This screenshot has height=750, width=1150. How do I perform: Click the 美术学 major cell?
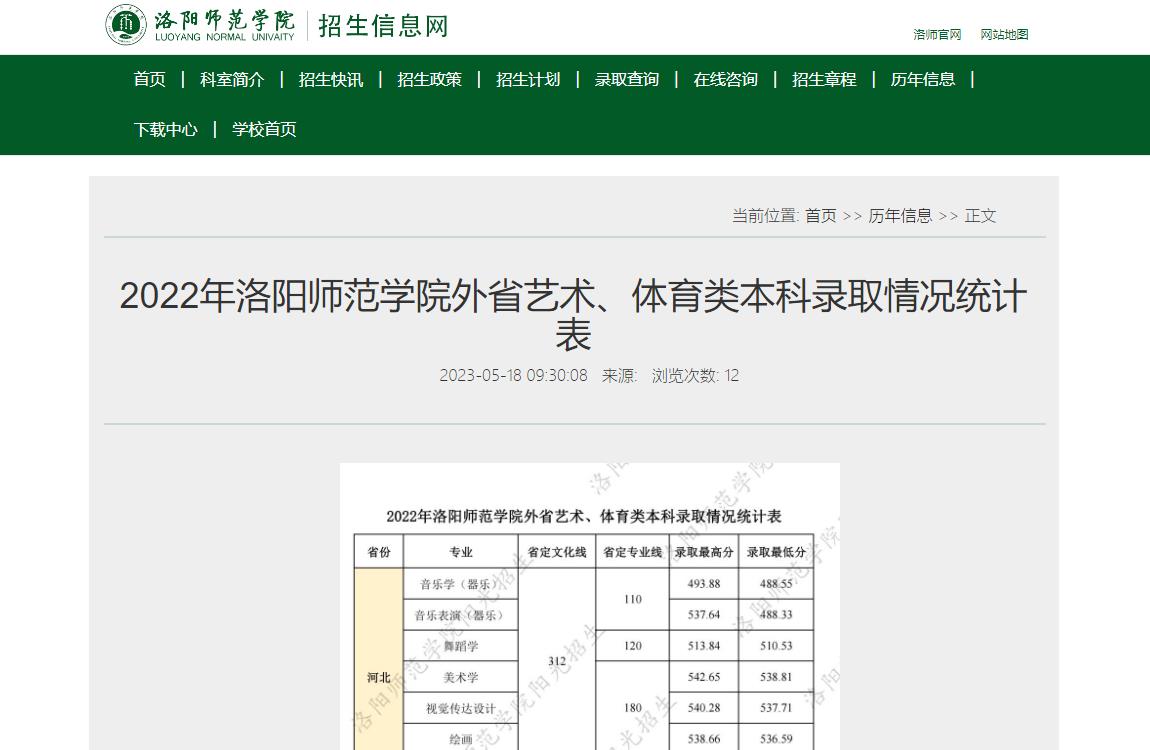461,677
